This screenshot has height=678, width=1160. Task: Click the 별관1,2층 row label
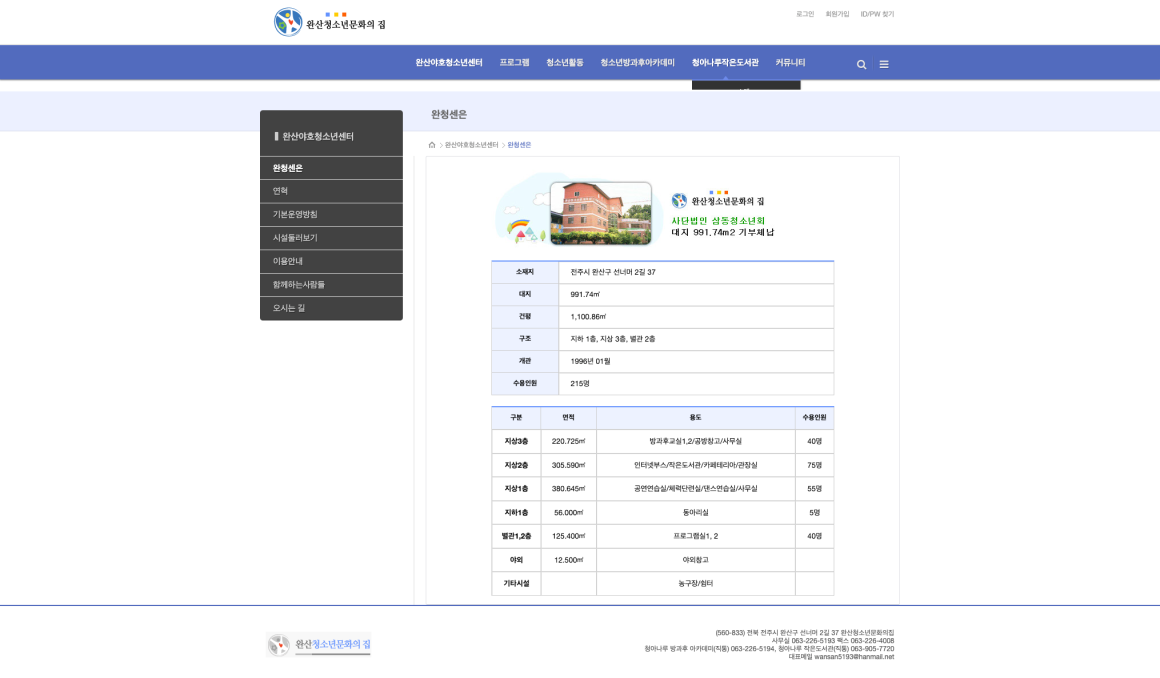516,536
